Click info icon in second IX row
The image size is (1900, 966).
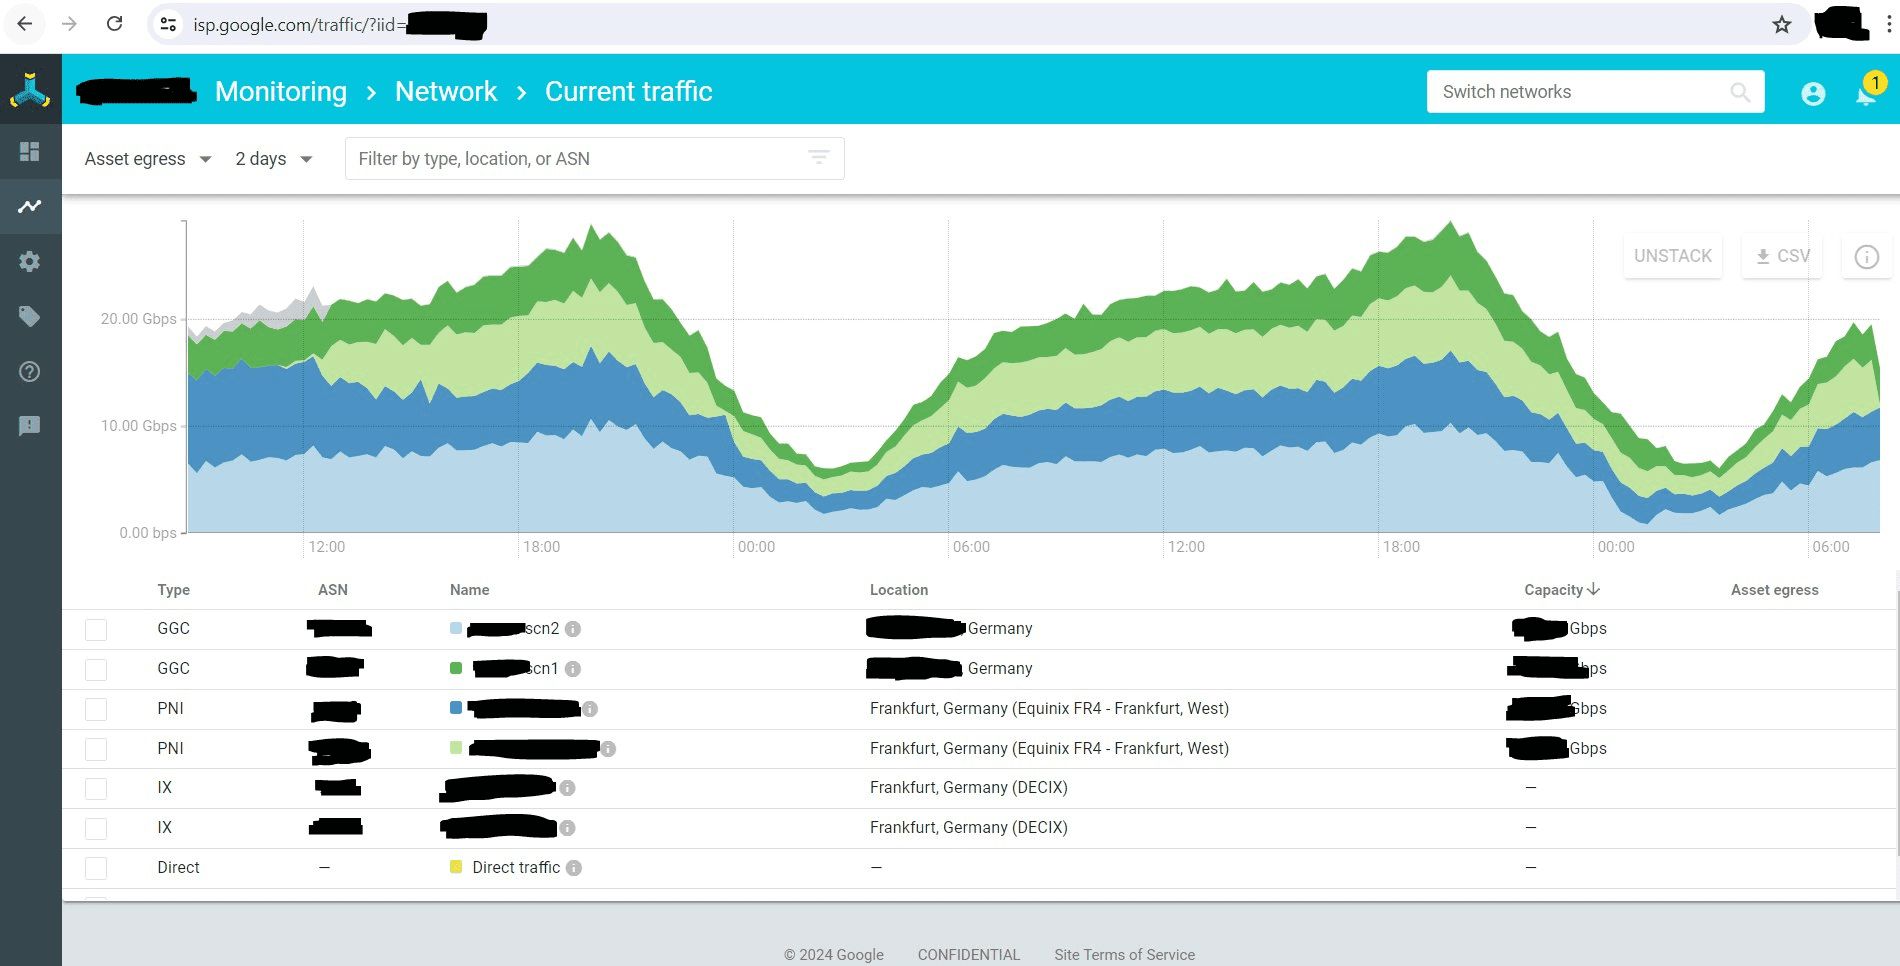567,828
